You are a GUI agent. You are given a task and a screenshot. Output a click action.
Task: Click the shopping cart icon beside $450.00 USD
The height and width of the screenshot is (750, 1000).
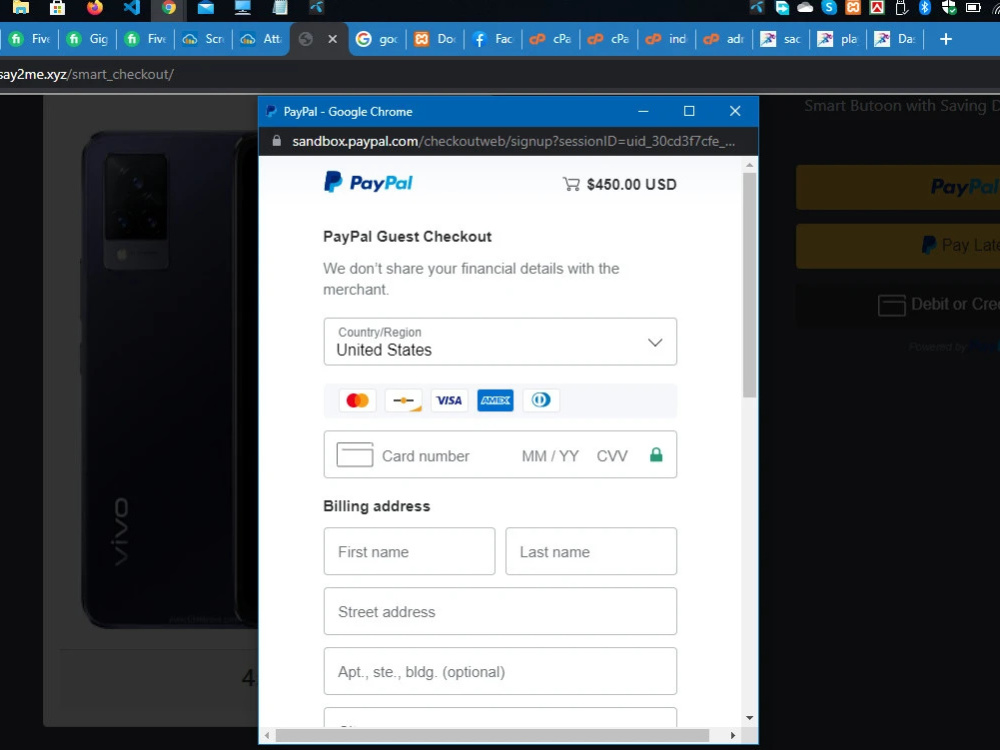(571, 184)
